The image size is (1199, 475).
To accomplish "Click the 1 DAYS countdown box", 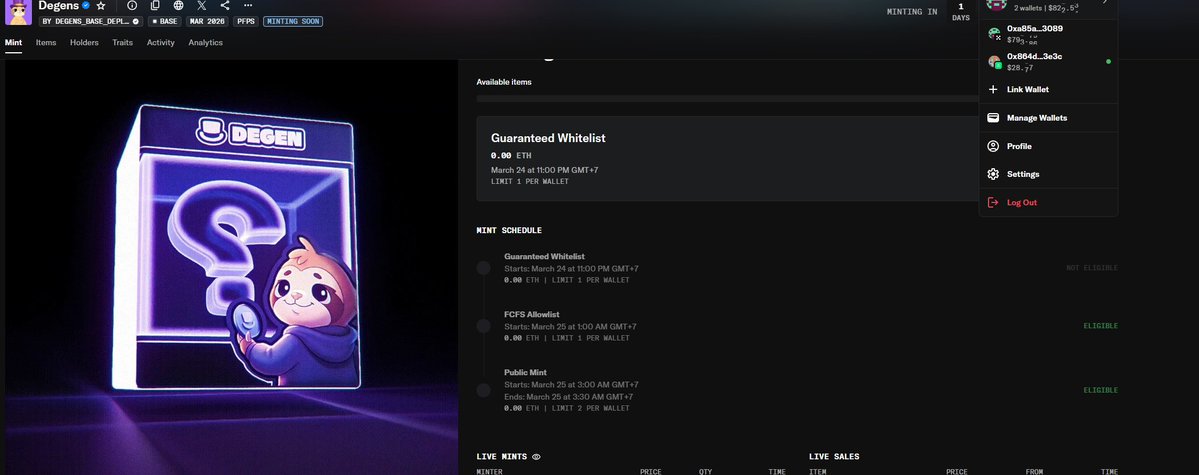I will (x=961, y=11).
